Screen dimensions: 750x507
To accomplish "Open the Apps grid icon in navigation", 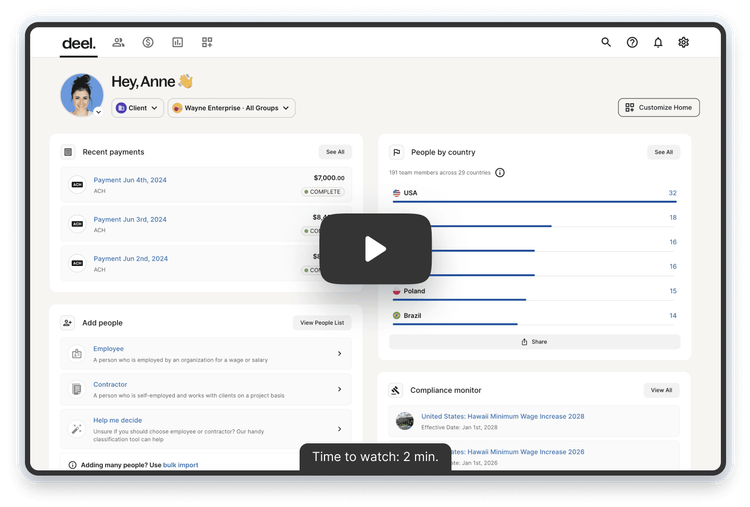I will click(x=207, y=43).
